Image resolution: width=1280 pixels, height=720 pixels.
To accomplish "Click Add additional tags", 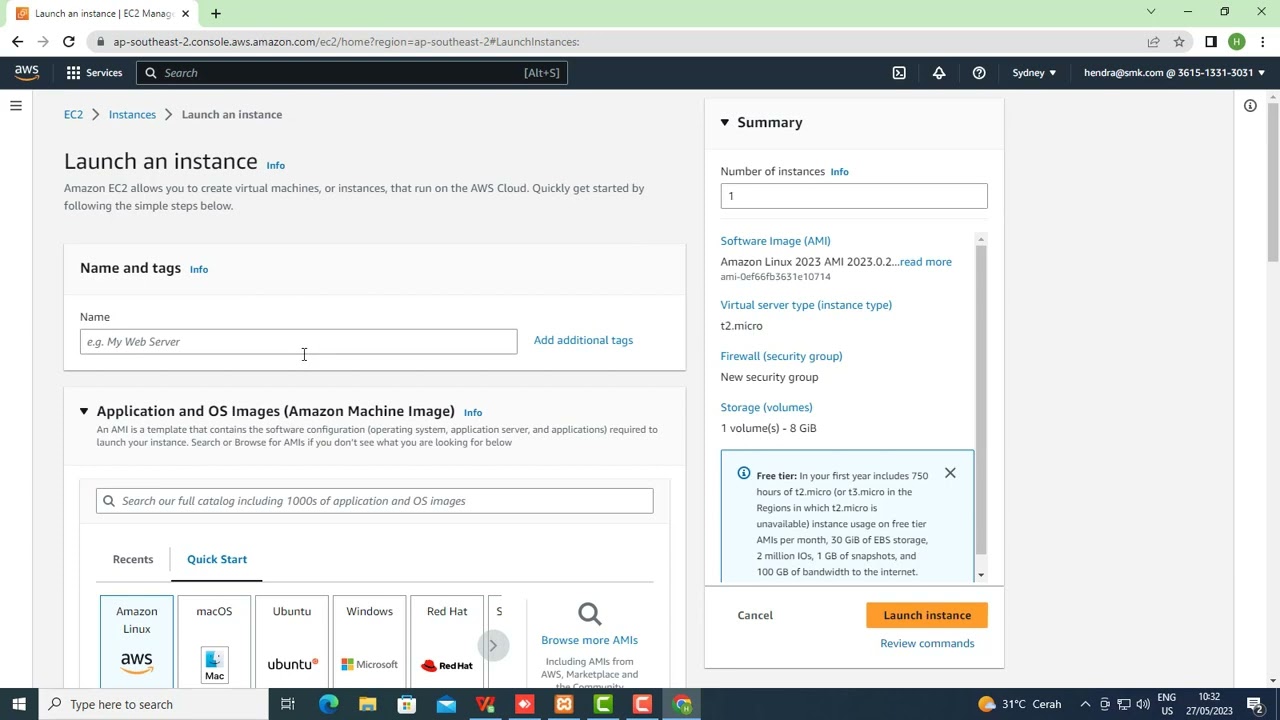I will 583,340.
